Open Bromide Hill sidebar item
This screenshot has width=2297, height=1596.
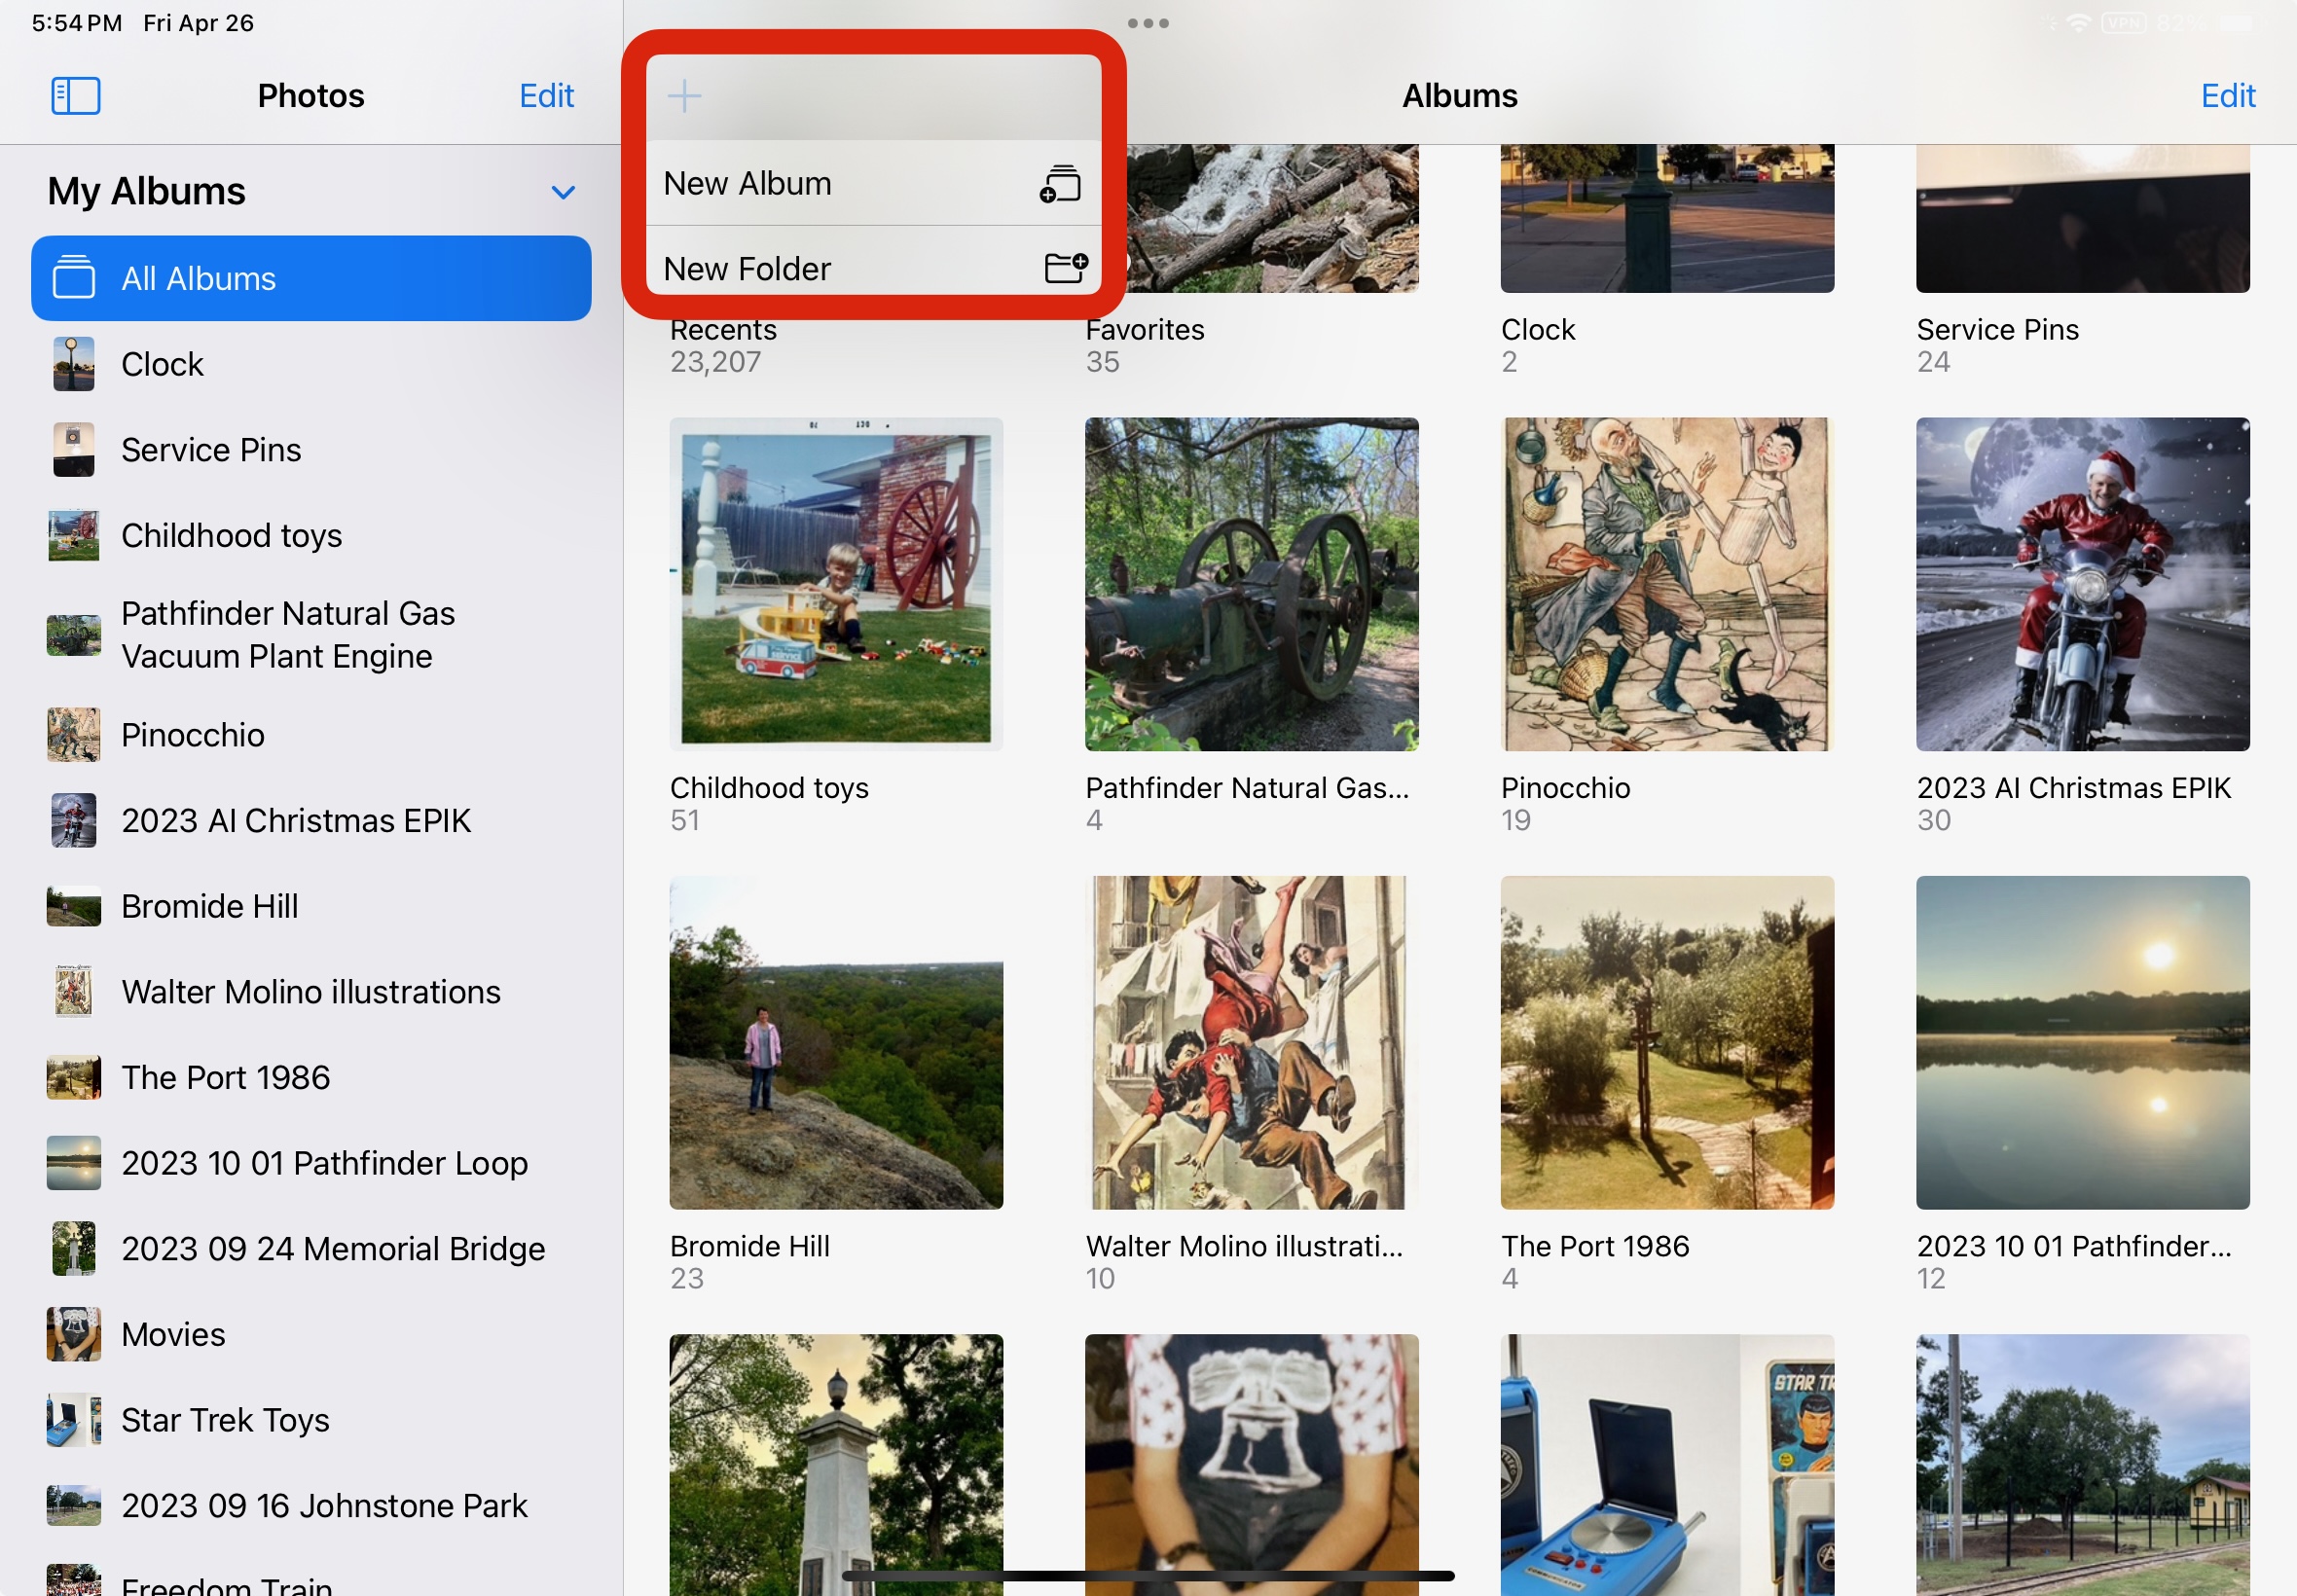click(x=209, y=906)
